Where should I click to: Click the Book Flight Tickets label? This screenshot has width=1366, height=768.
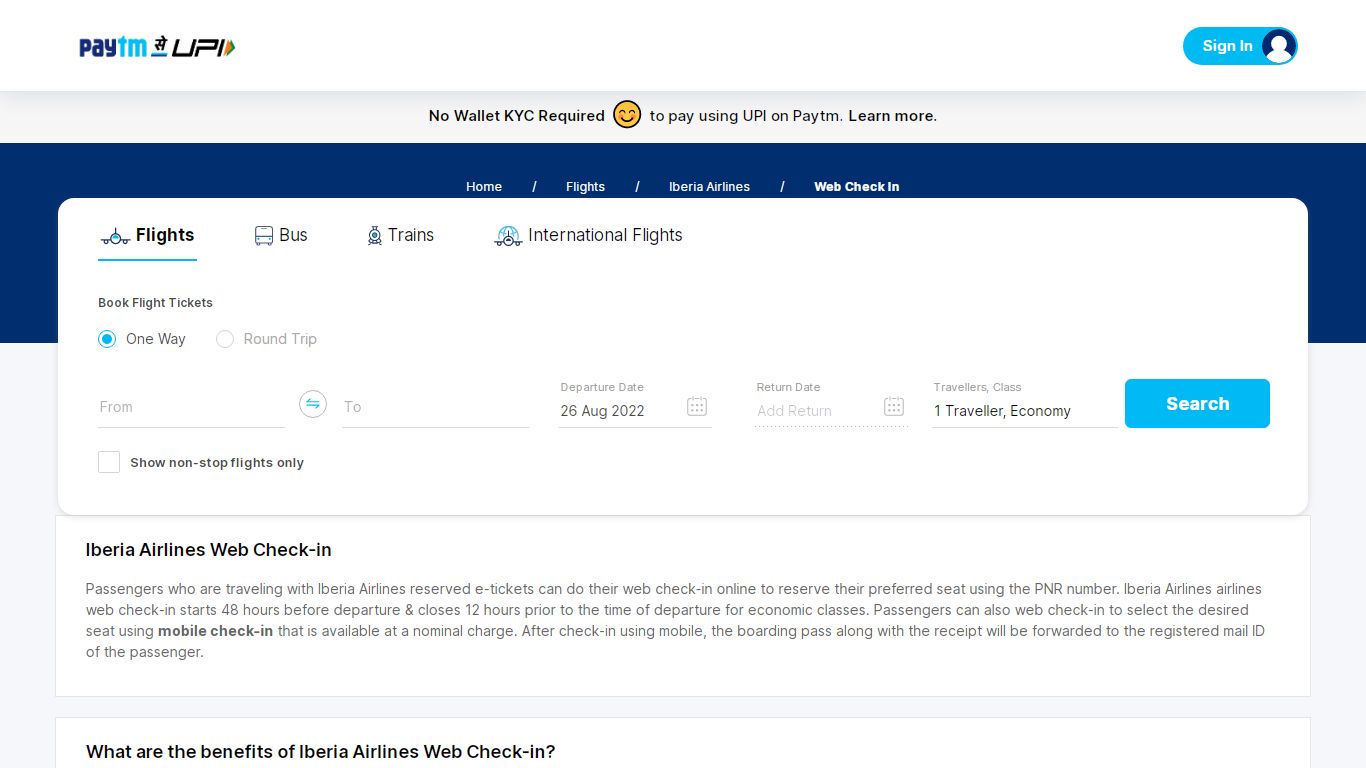click(155, 303)
